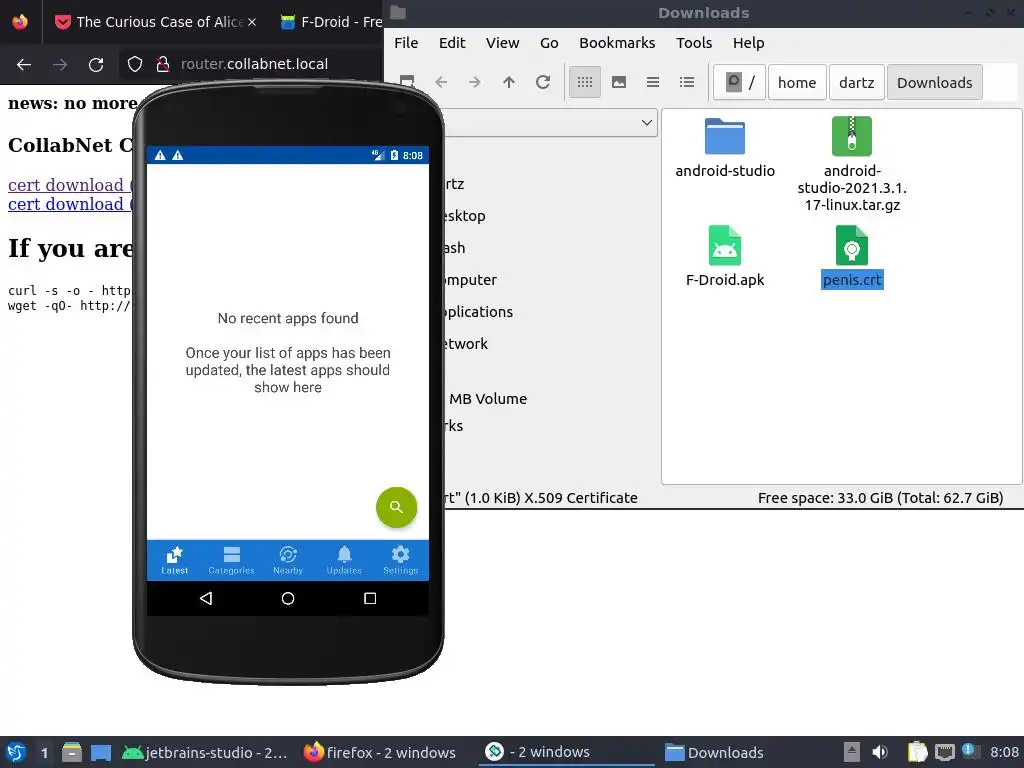The width and height of the screenshot is (1024, 768).
Task: Go up to parent folder
Action: [x=509, y=82]
